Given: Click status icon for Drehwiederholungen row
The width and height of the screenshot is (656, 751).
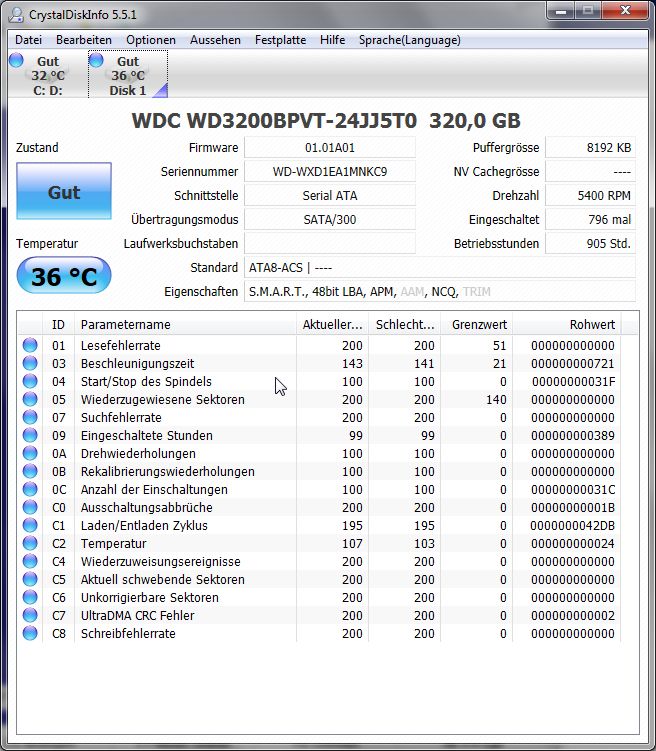Looking at the screenshot, I should pos(30,453).
